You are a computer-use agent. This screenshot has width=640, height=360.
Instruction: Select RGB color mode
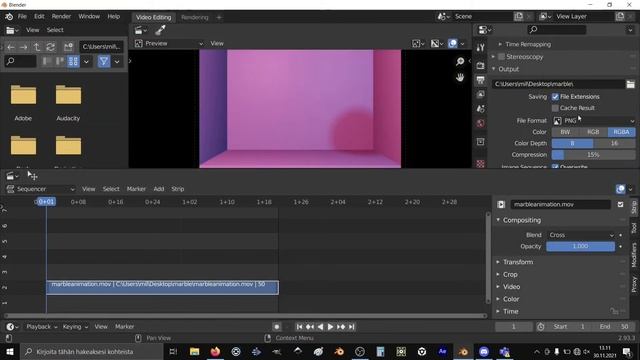(593, 132)
